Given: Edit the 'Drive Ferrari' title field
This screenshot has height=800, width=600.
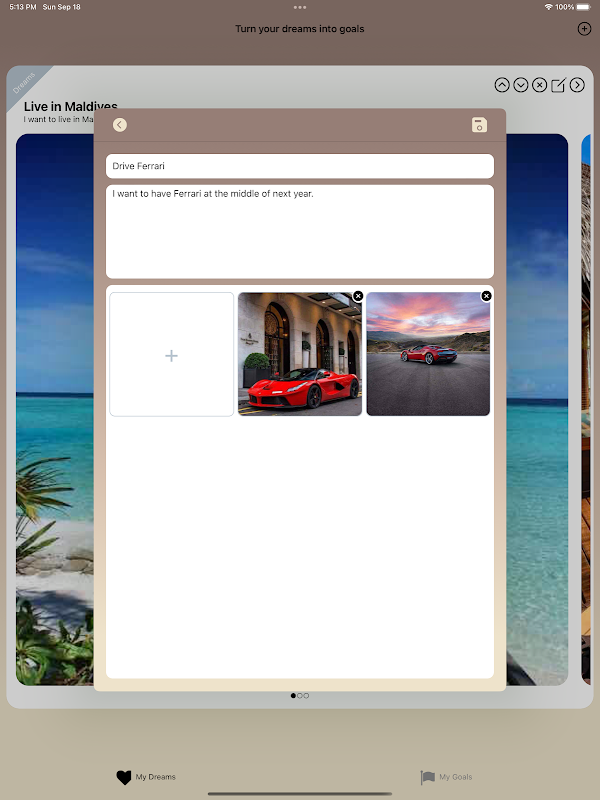Looking at the screenshot, I should 300,166.
